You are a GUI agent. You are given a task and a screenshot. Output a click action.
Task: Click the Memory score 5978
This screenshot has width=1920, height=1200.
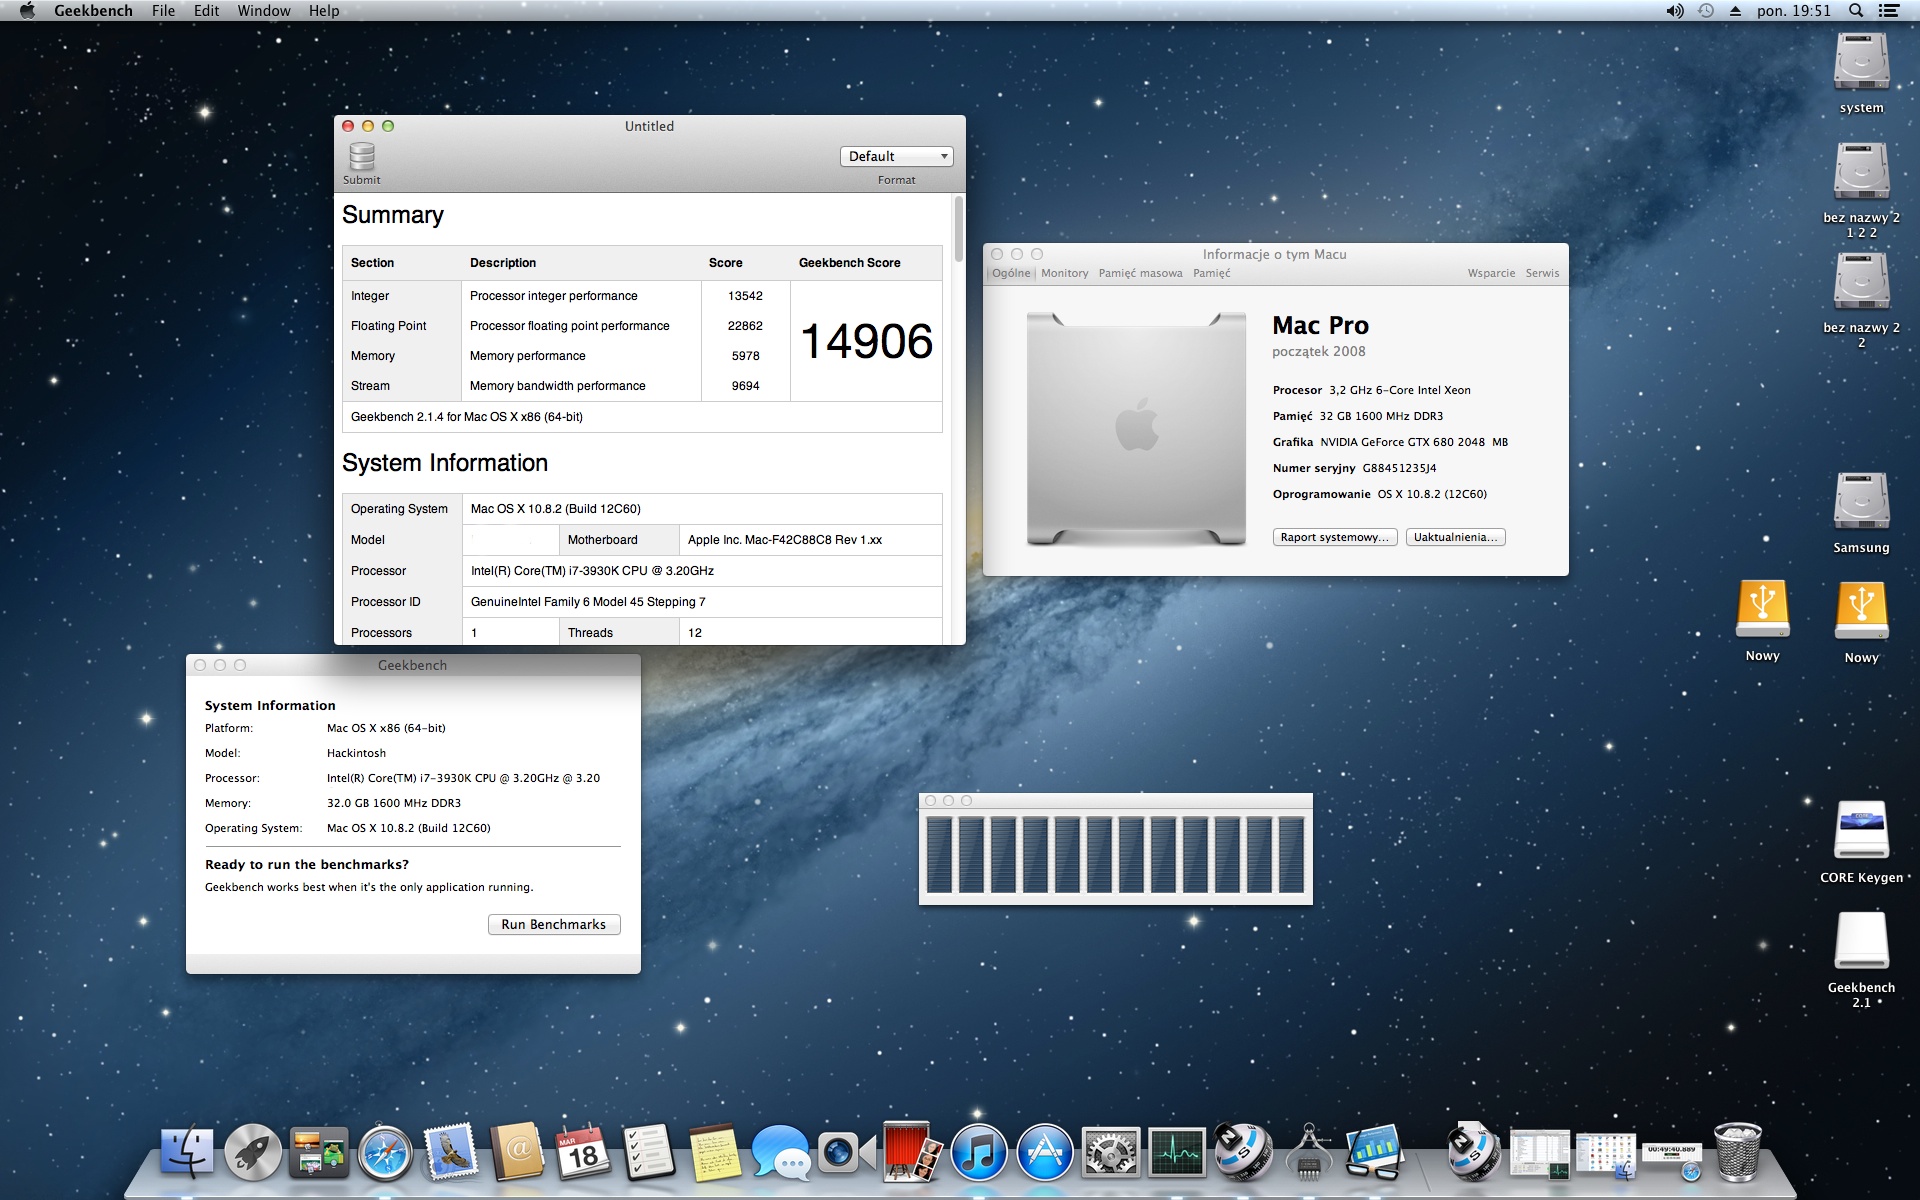[745, 356]
